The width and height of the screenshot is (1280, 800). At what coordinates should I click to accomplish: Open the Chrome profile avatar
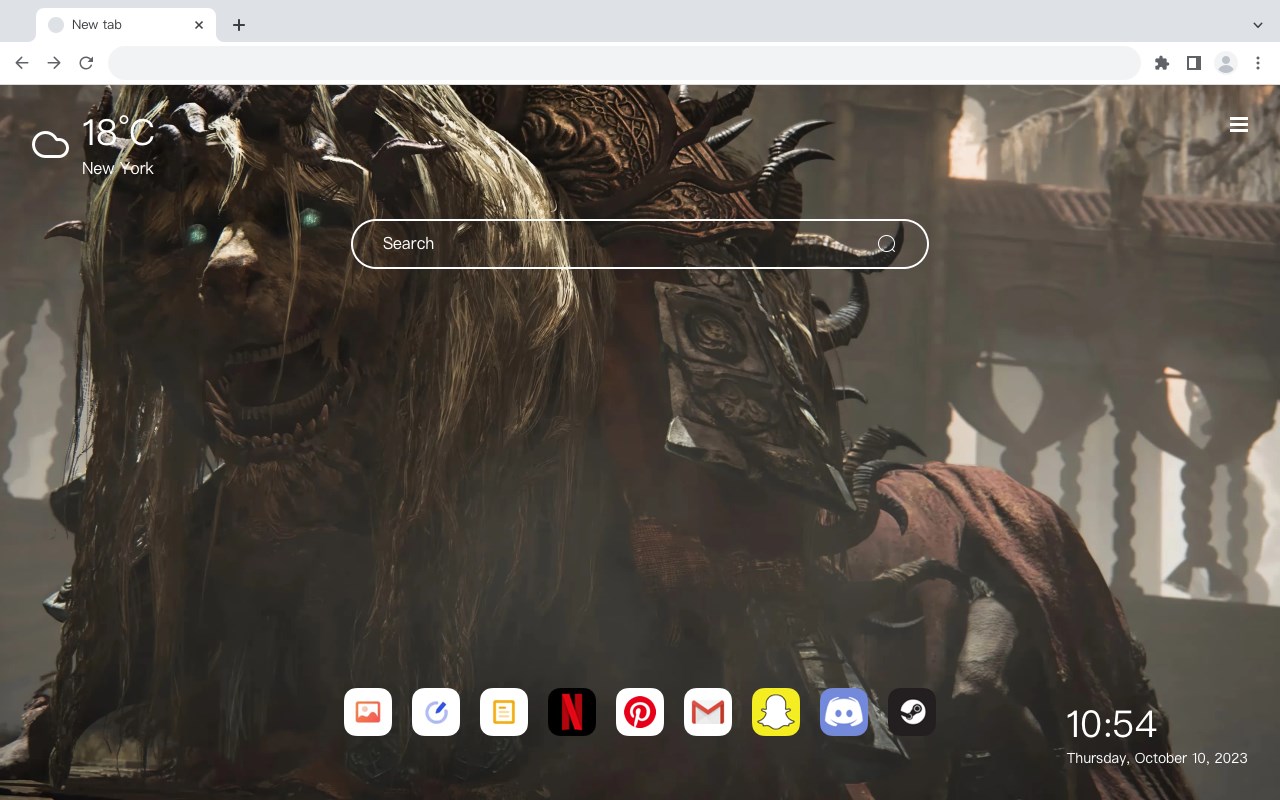1226,63
